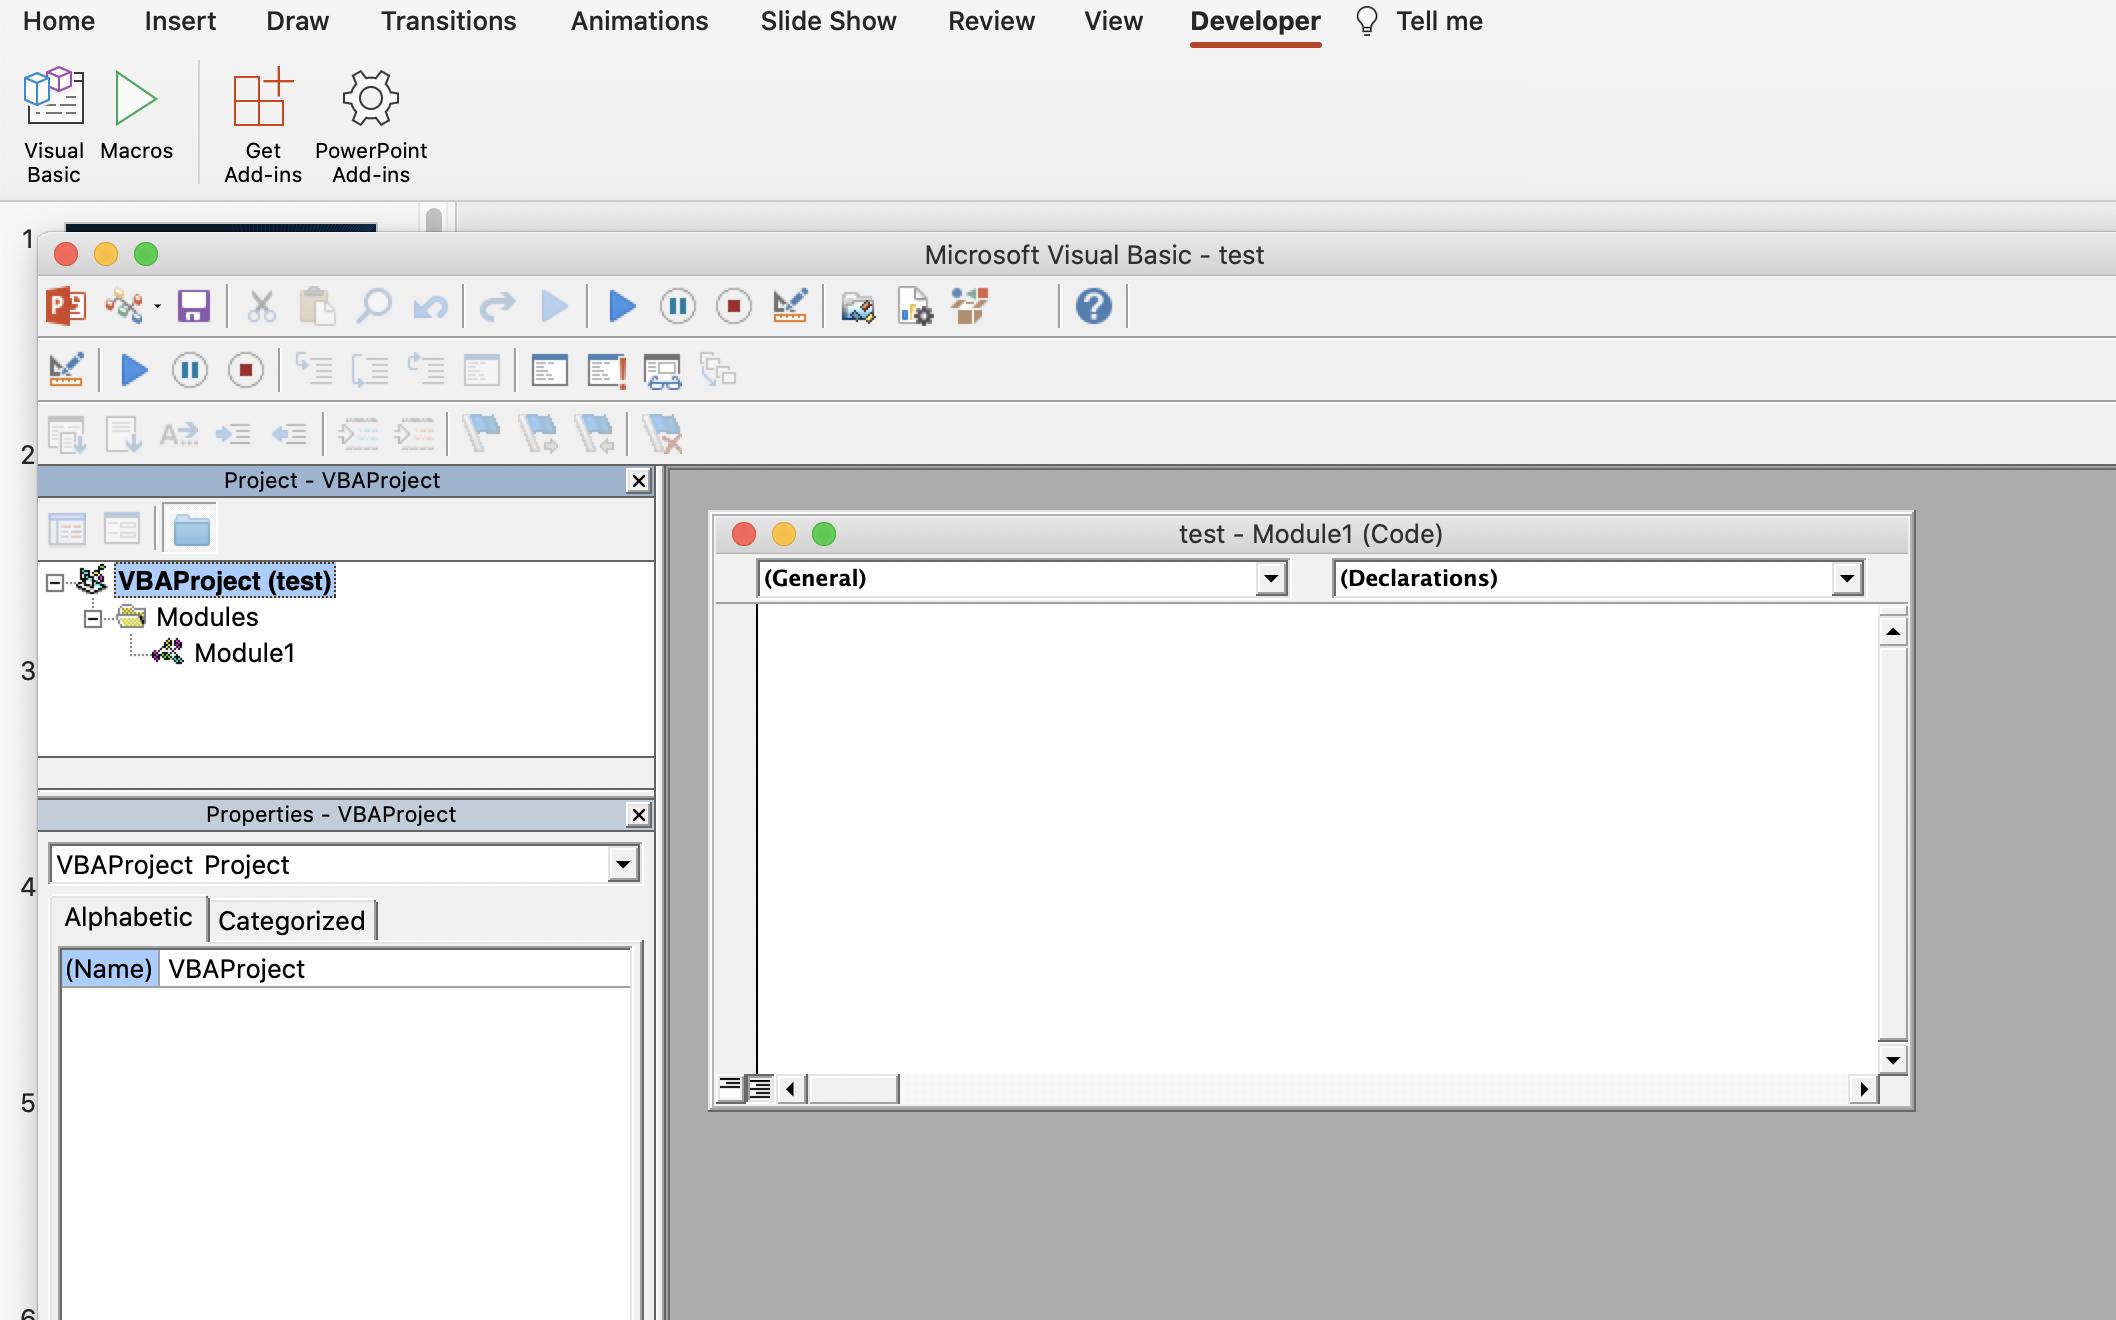Run Sub from Debug toolbar
The width and height of the screenshot is (2116, 1320).
click(134, 371)
